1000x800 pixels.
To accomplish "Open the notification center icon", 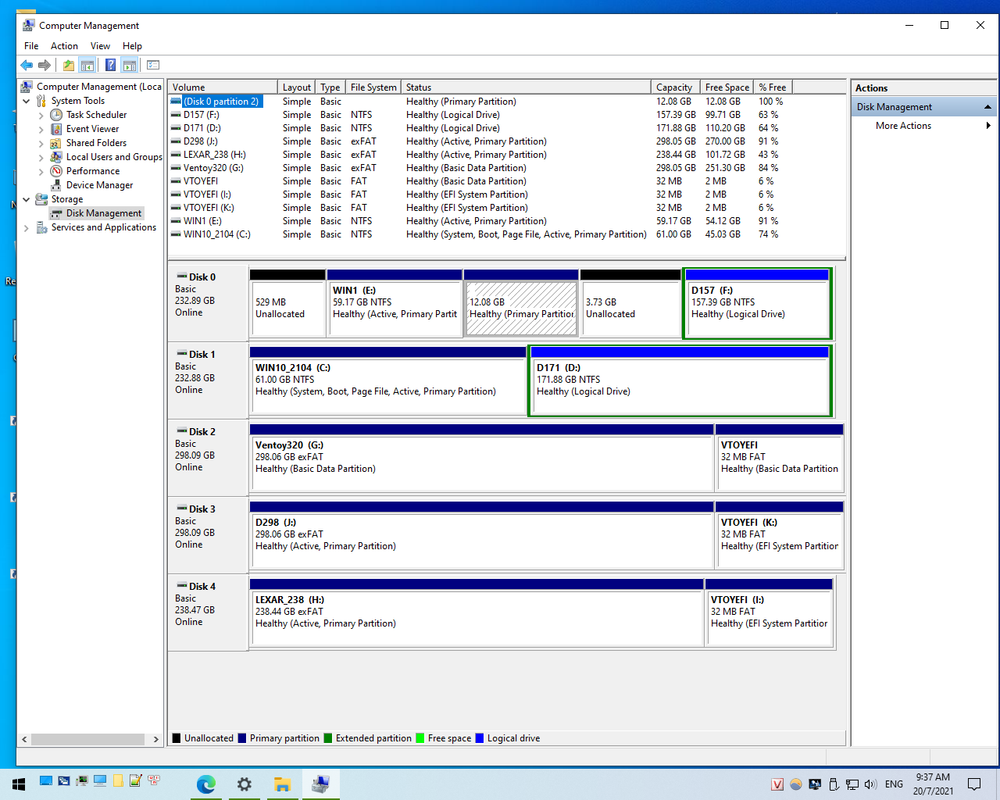I will click(974, 784).
